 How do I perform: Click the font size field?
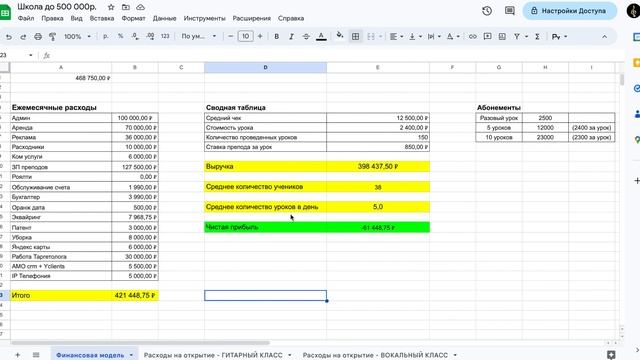point(245,36)
